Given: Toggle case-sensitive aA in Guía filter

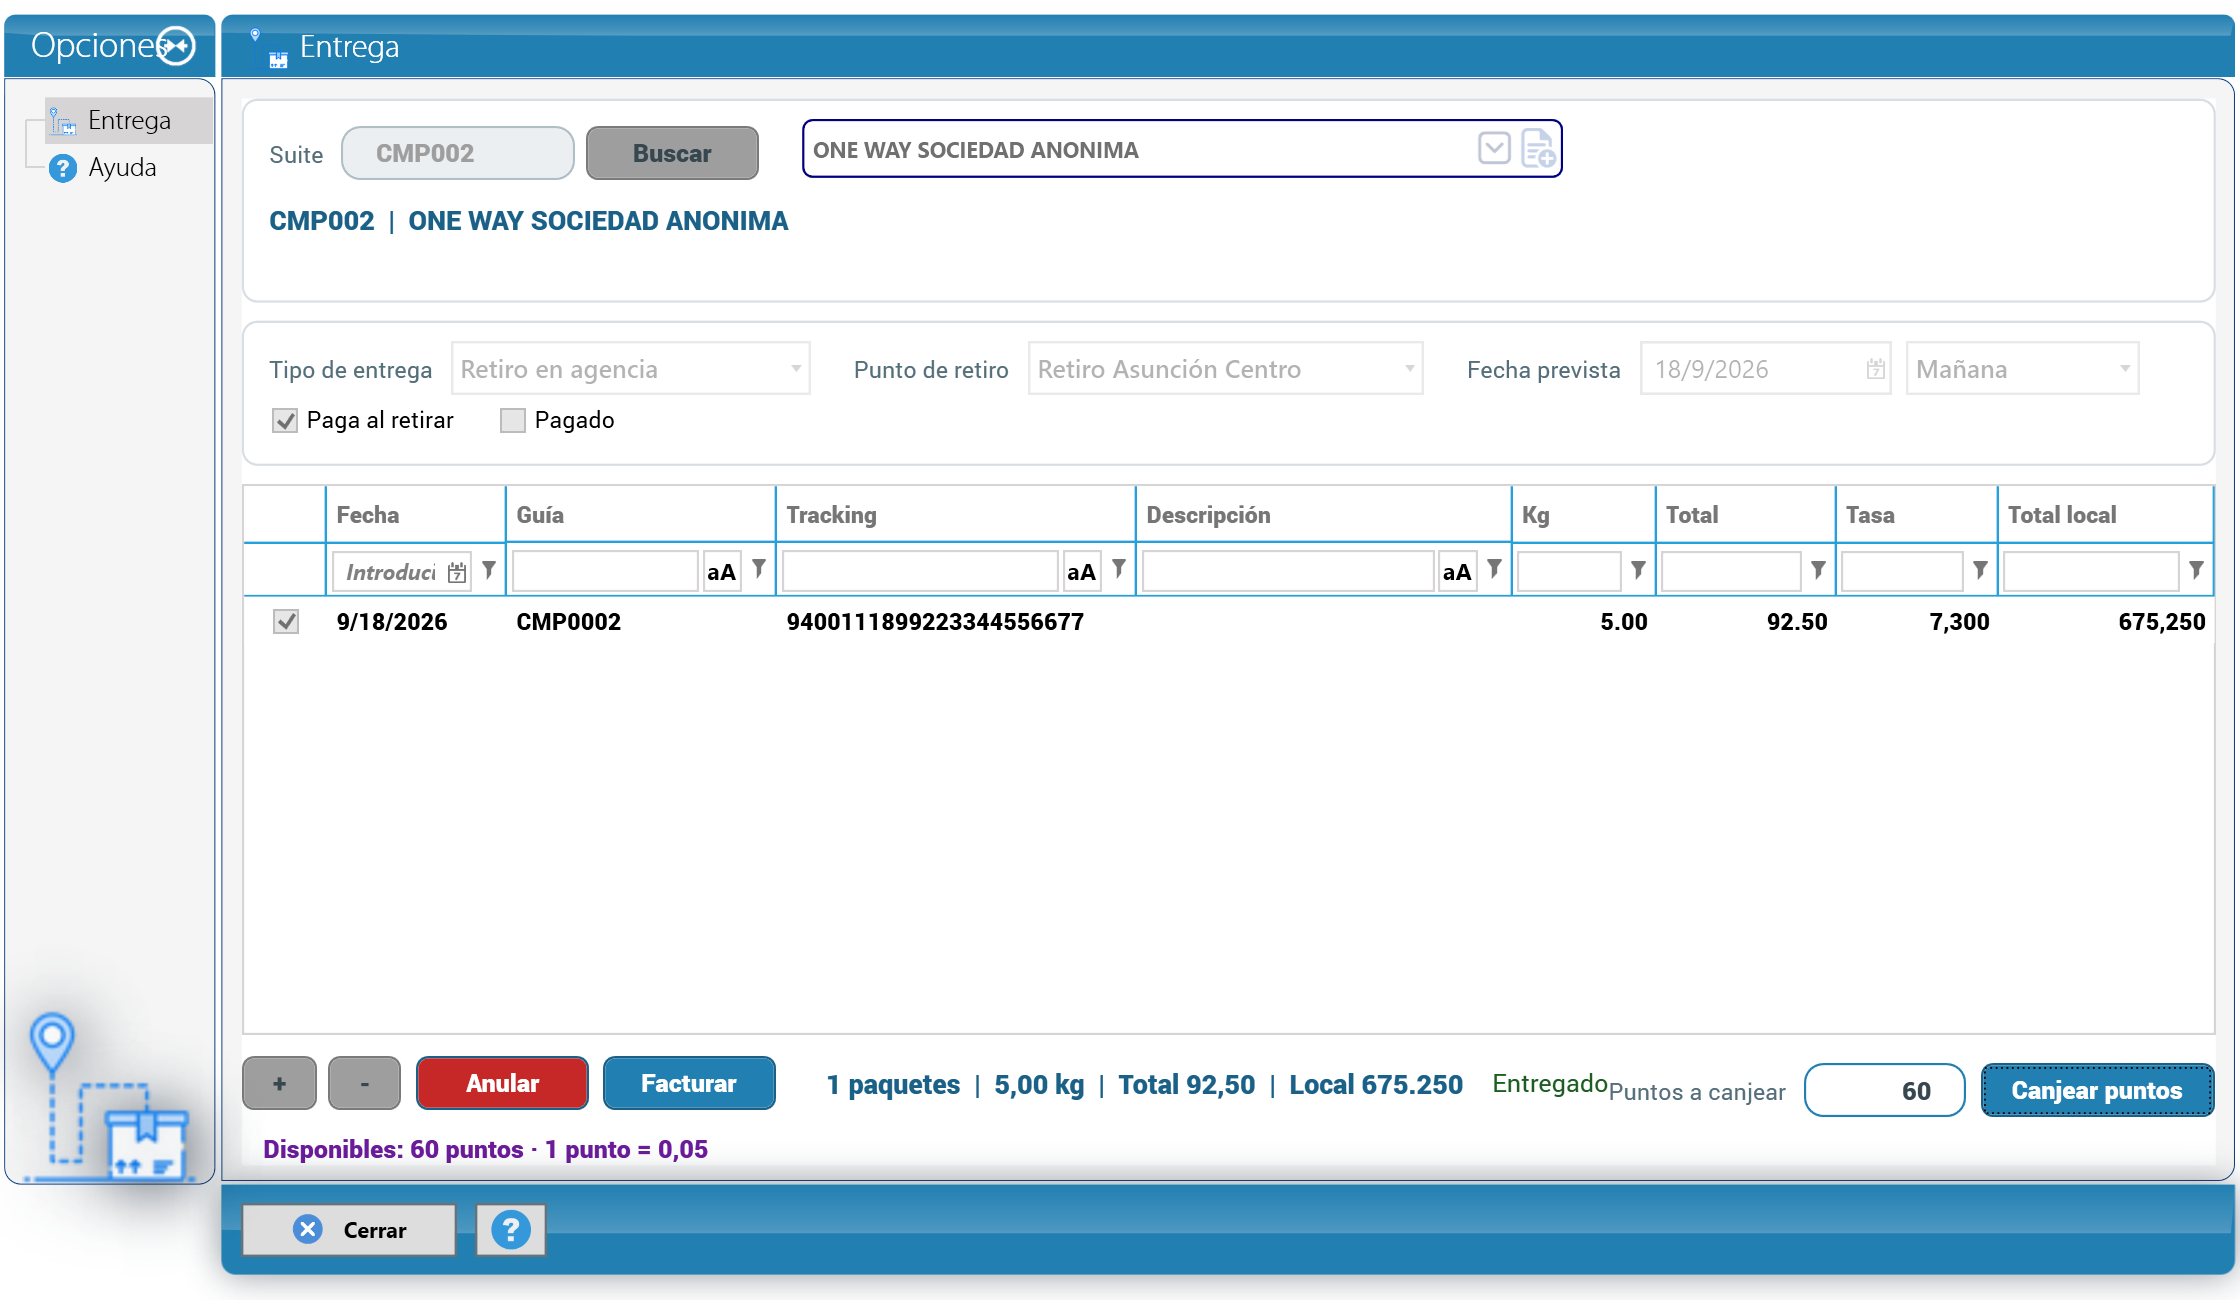Looking at the screenshot, I should [x=721, y=572].
